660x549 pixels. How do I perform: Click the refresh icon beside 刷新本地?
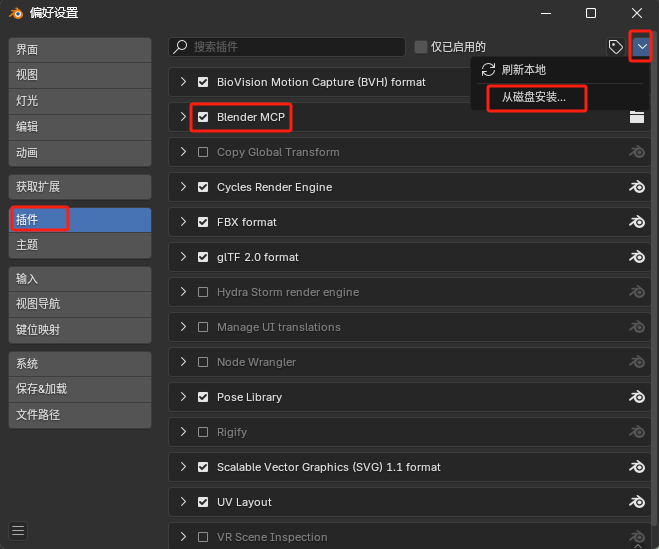point(488,69)
